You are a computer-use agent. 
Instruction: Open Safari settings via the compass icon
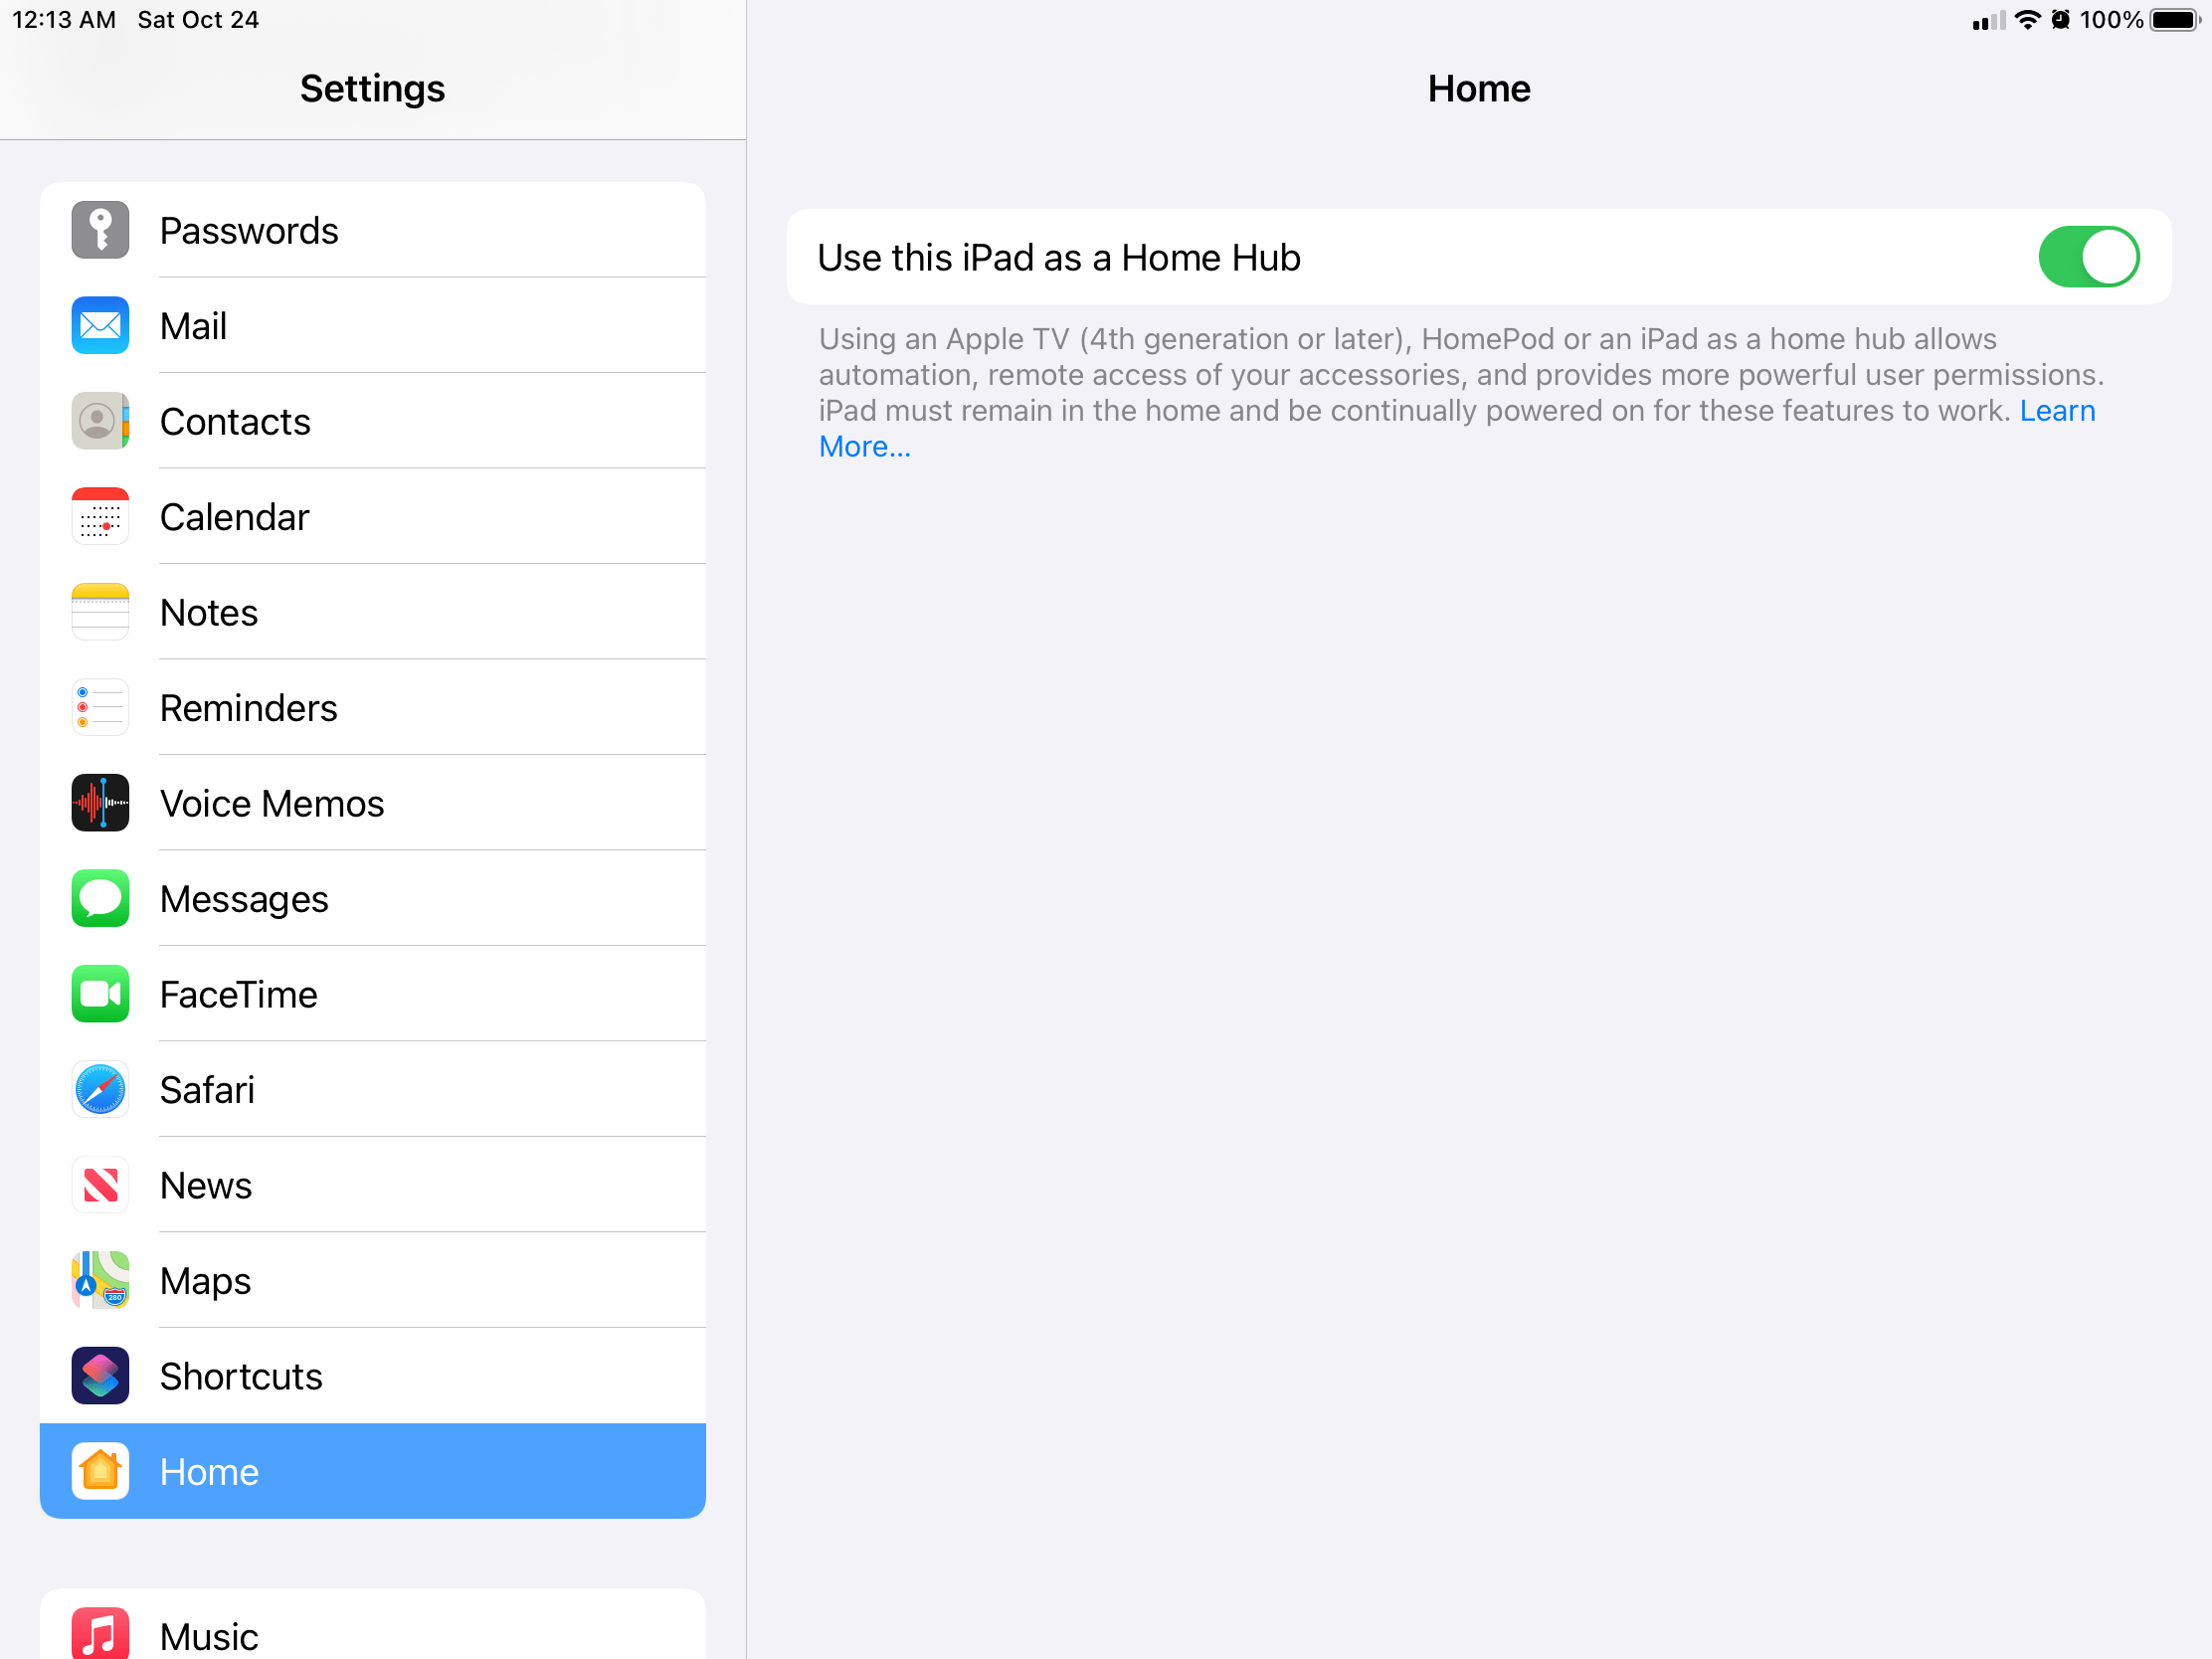99,1089
